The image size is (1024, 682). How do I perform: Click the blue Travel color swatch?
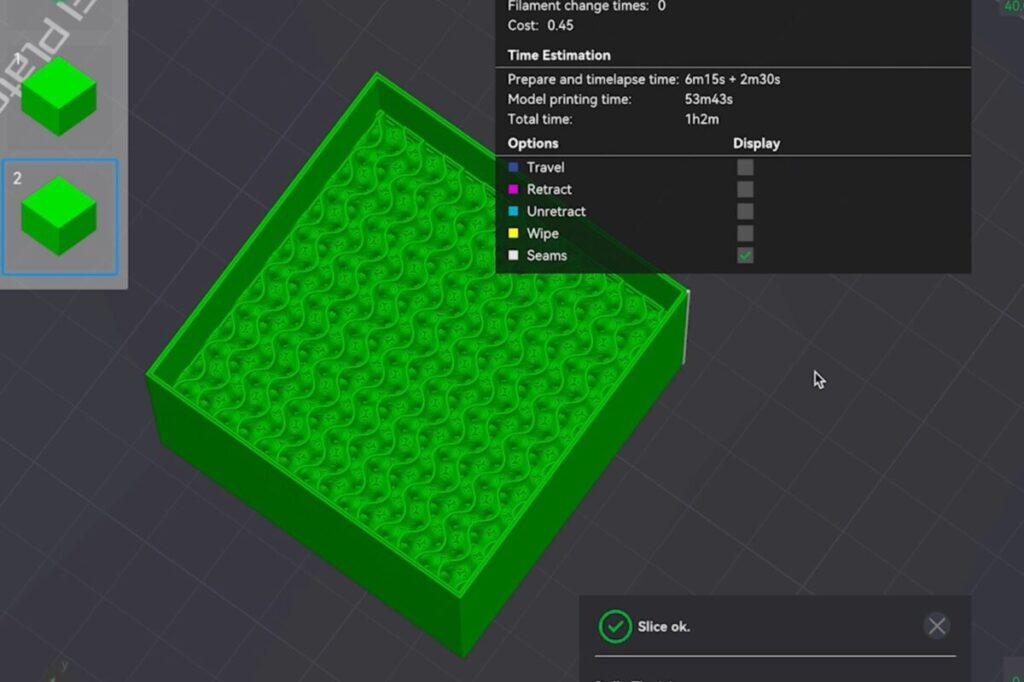[x=514, y=168]
